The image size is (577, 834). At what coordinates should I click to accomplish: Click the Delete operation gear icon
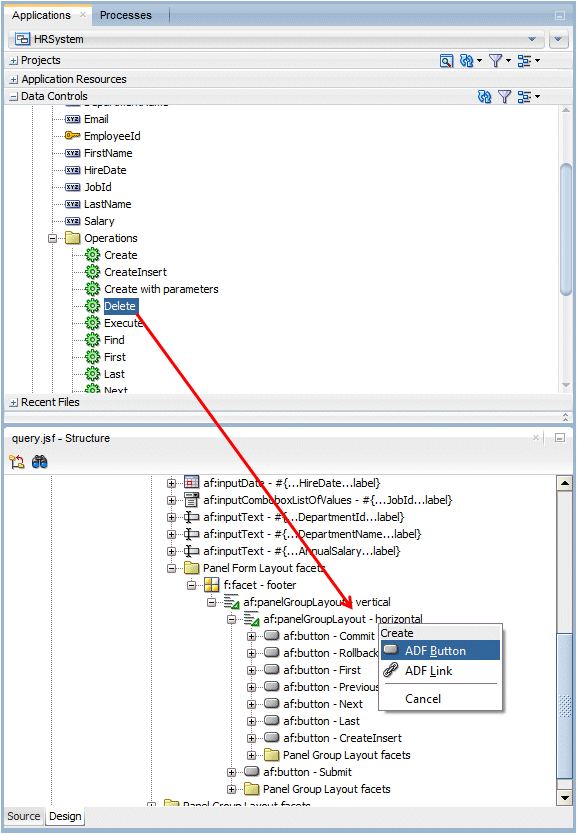click(x=93, y=306)
